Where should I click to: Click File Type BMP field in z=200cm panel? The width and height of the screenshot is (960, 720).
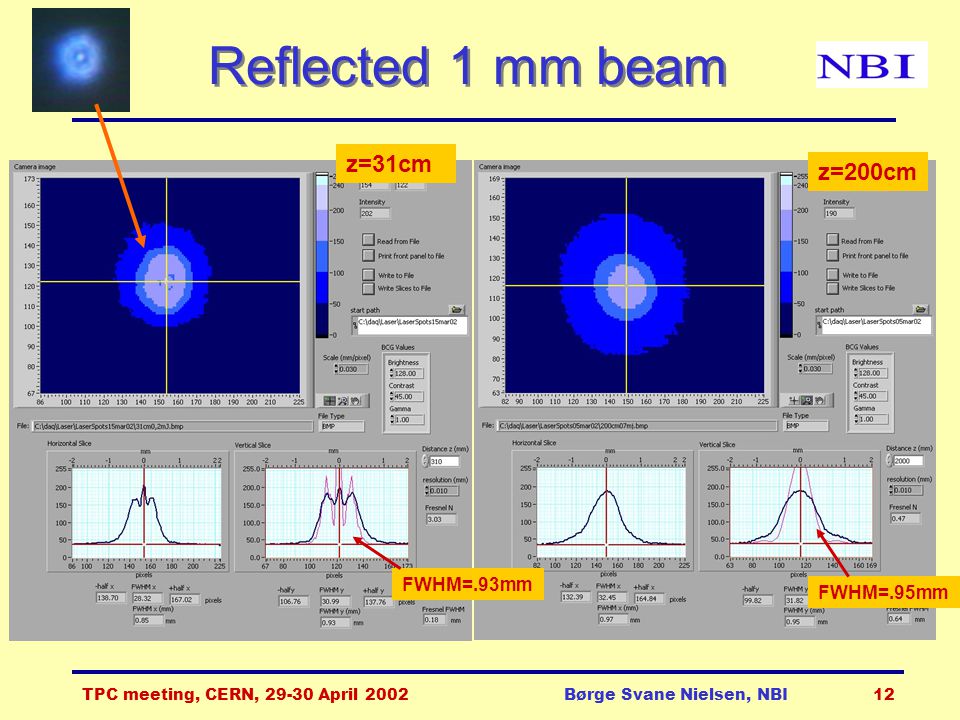tap(805, 426)
